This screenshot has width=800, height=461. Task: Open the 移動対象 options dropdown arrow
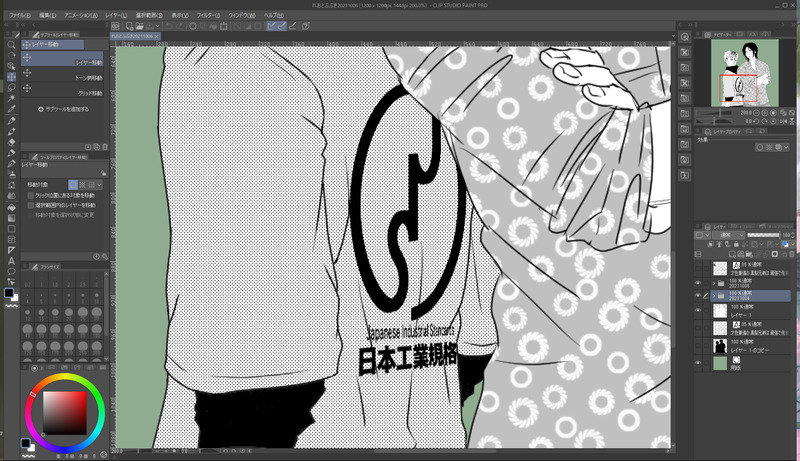point(99,185)
